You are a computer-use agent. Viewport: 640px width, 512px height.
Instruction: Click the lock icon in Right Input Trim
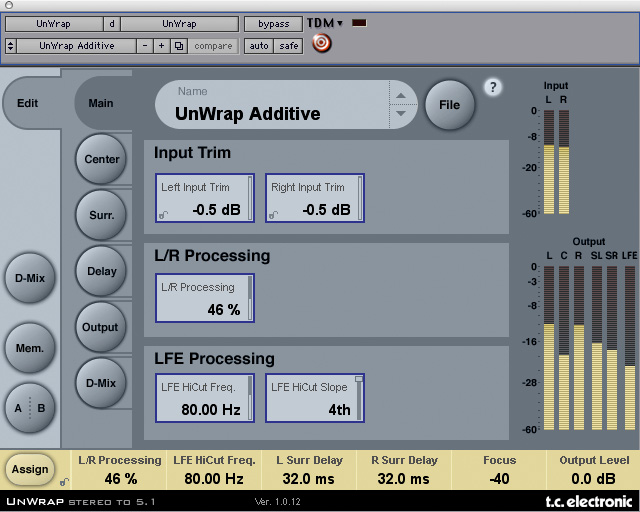272,214
